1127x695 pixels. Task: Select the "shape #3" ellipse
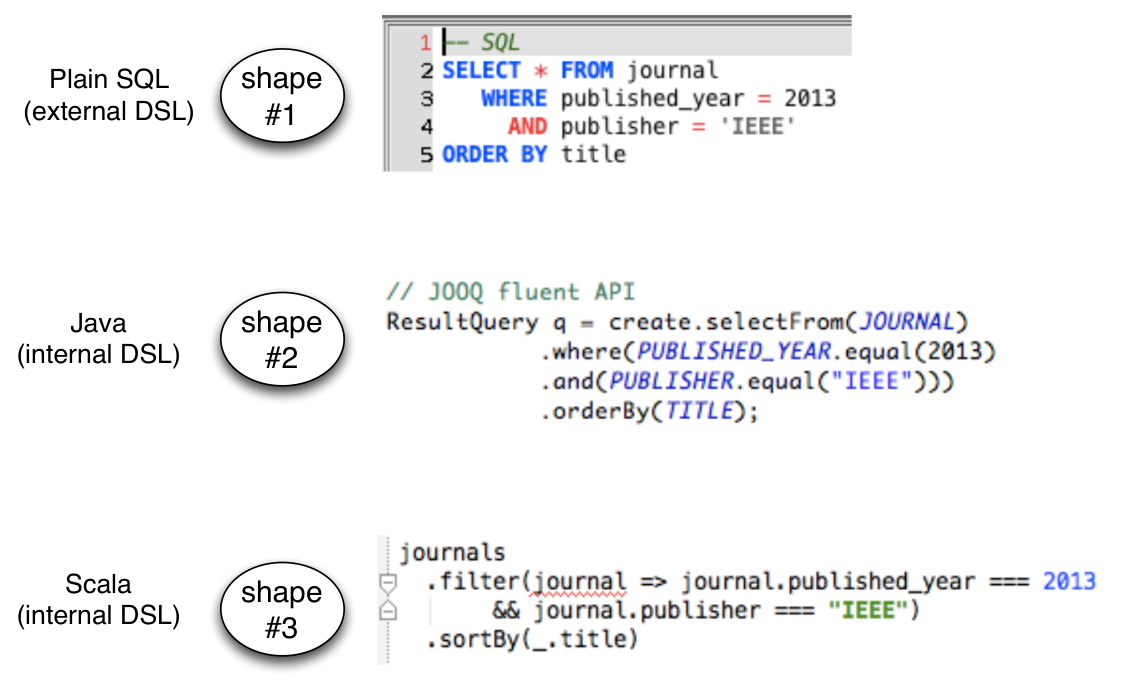pos(282,609)
